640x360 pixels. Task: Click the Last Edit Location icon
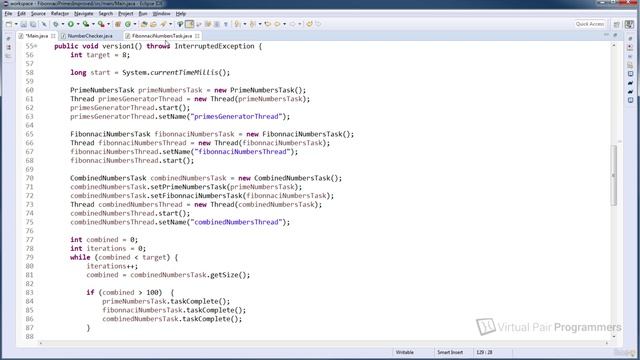point(267,24)
